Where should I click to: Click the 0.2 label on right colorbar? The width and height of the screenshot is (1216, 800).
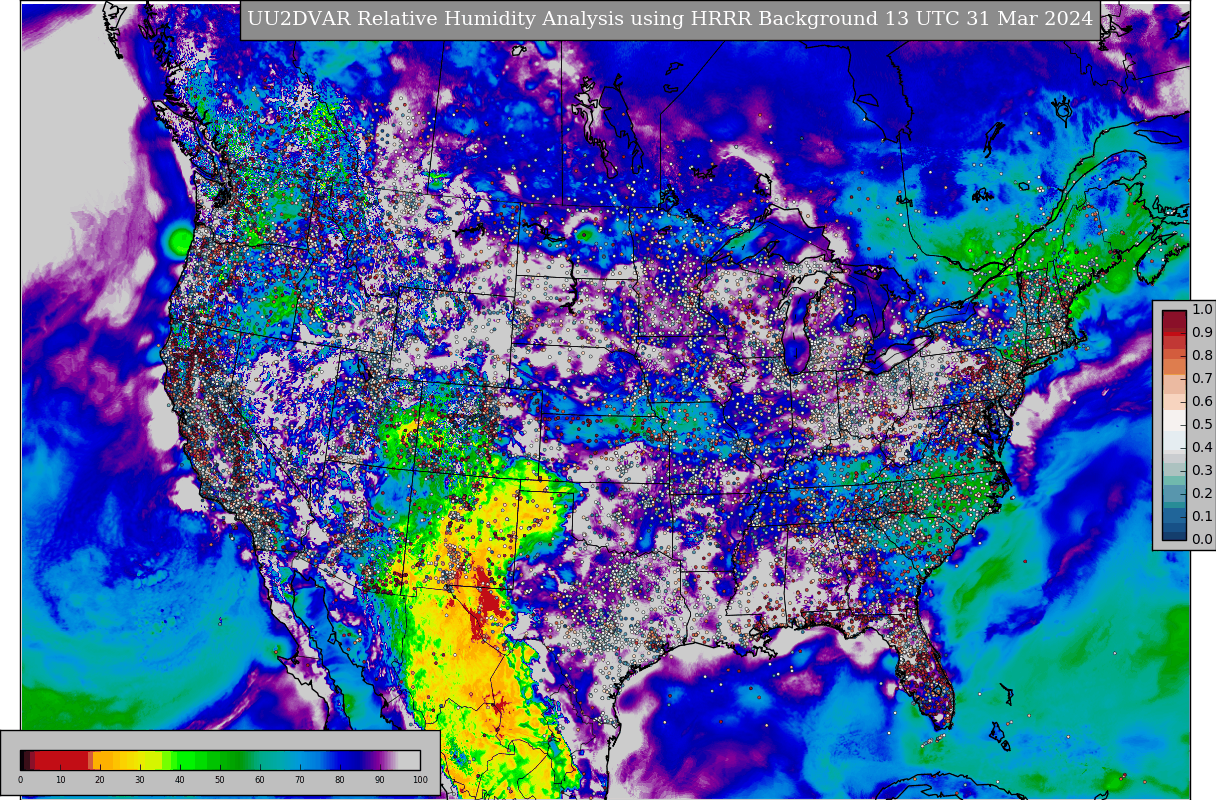1202,494
